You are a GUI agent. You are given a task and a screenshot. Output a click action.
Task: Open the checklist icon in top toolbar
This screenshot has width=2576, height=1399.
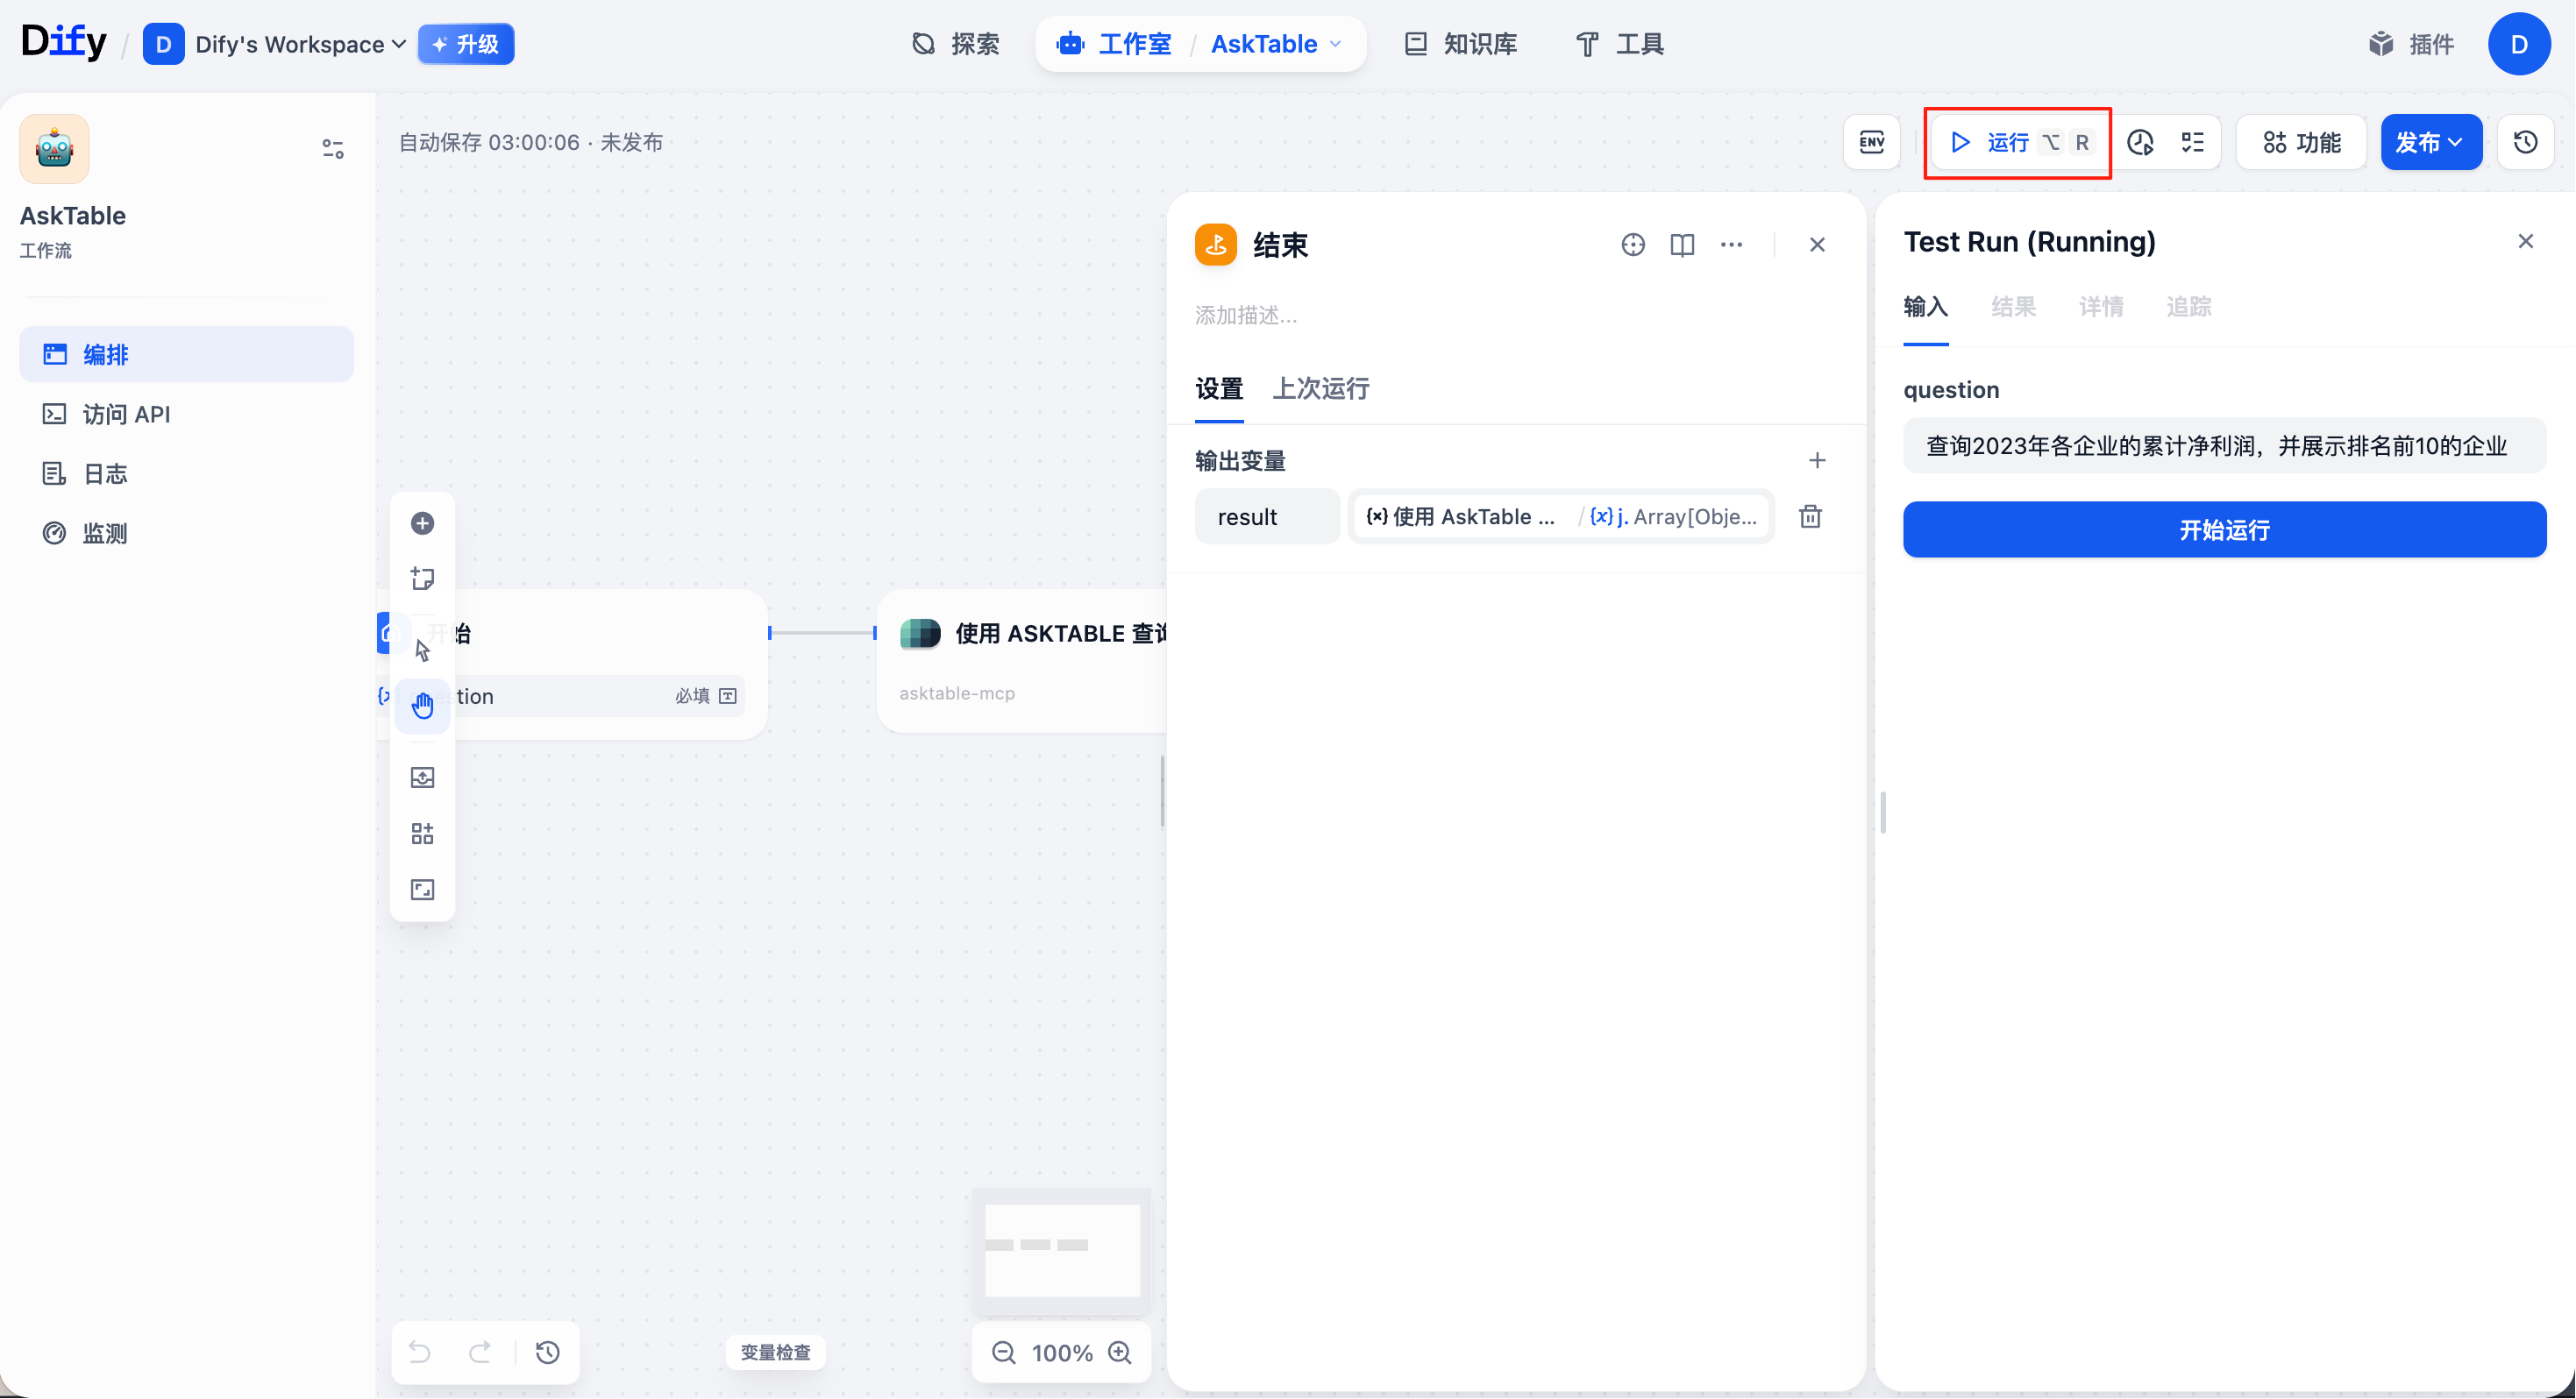click(x=2192, y=142)
